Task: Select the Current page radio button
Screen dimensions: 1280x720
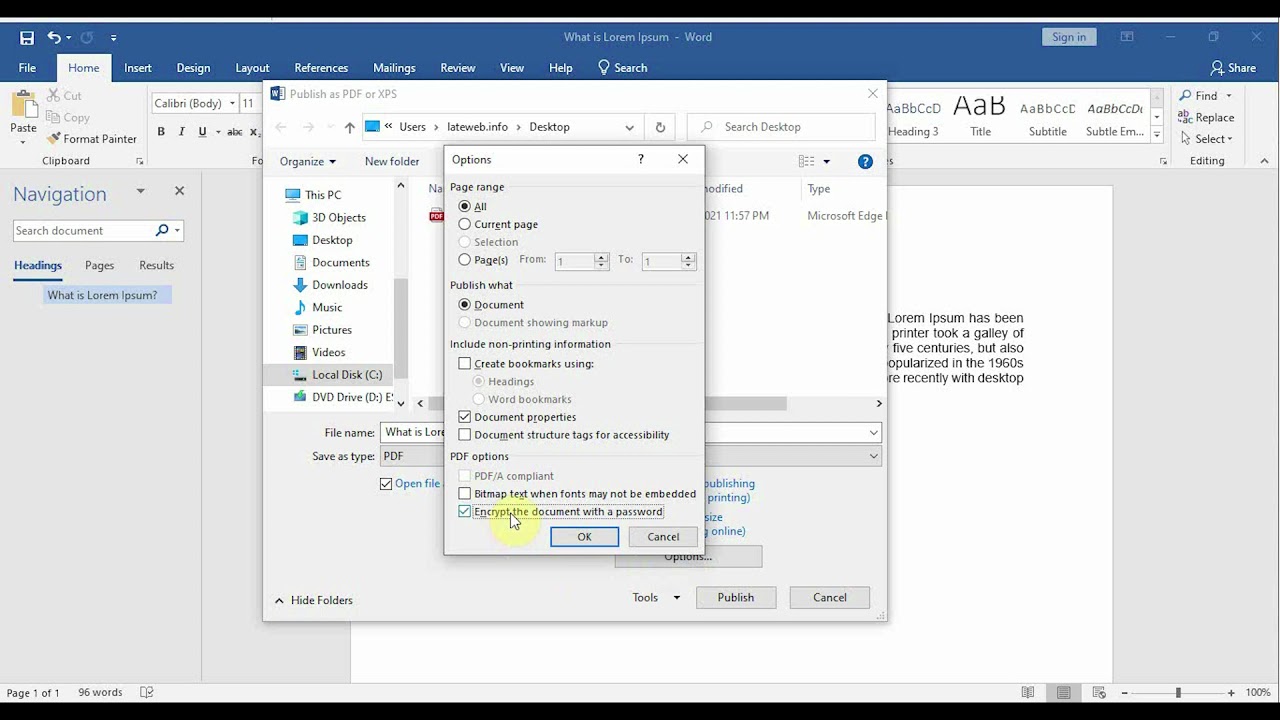Action: 464,225
